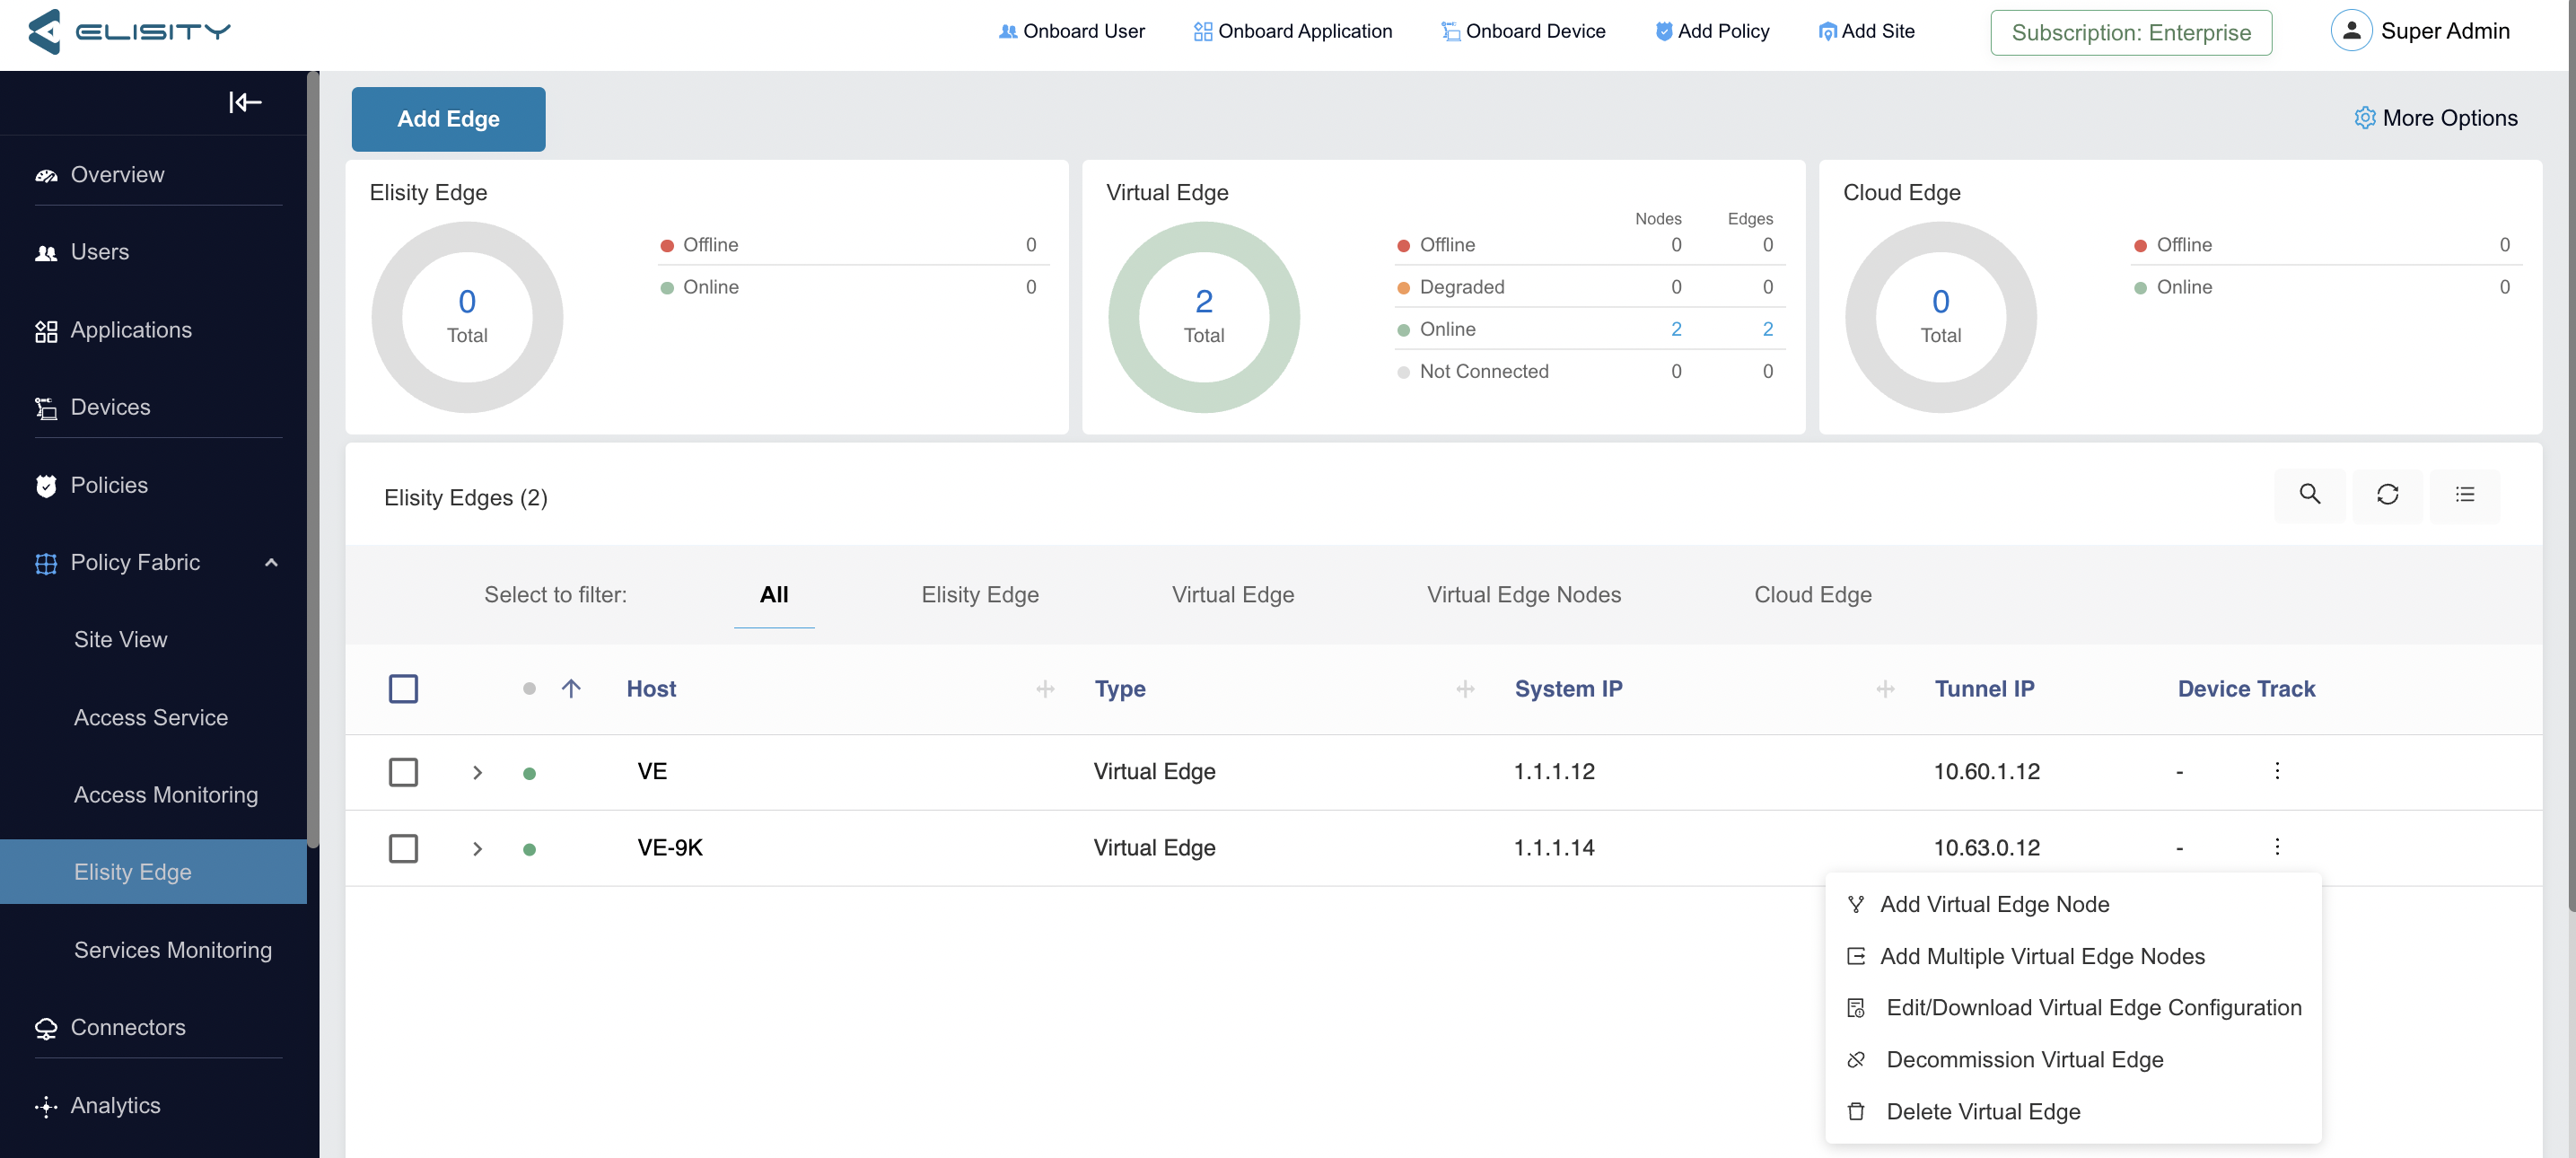The image size is (2576, 1158).
Task: Click the Add Edge button
Action: point(448,119)
